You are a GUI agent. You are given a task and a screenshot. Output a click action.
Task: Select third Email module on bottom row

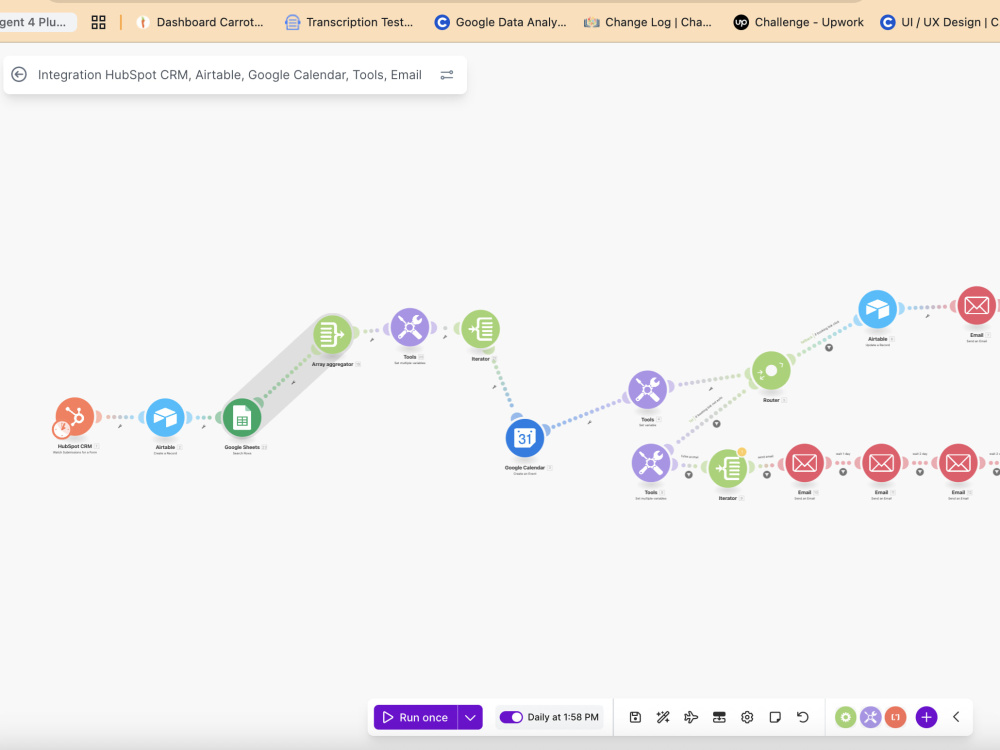click(x=958, y=463)
